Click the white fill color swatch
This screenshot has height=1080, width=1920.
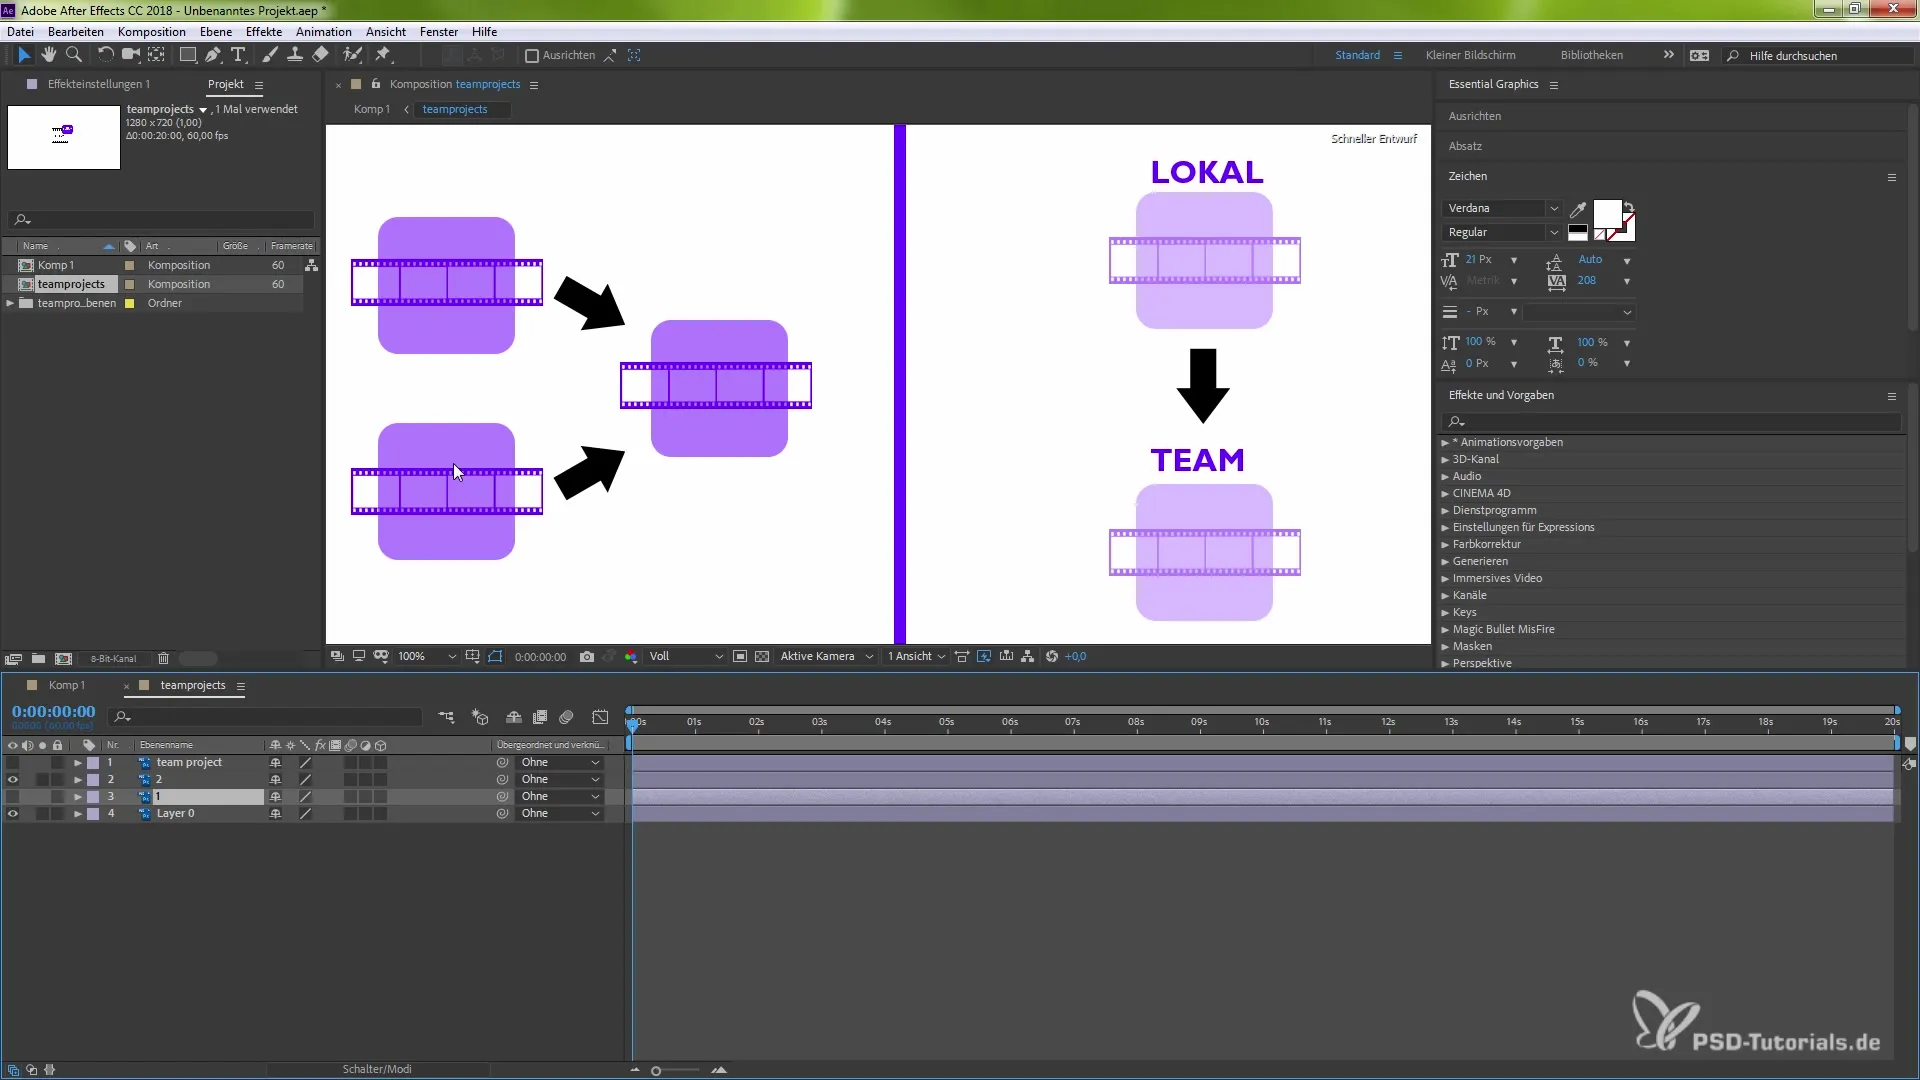(1607, 214)
